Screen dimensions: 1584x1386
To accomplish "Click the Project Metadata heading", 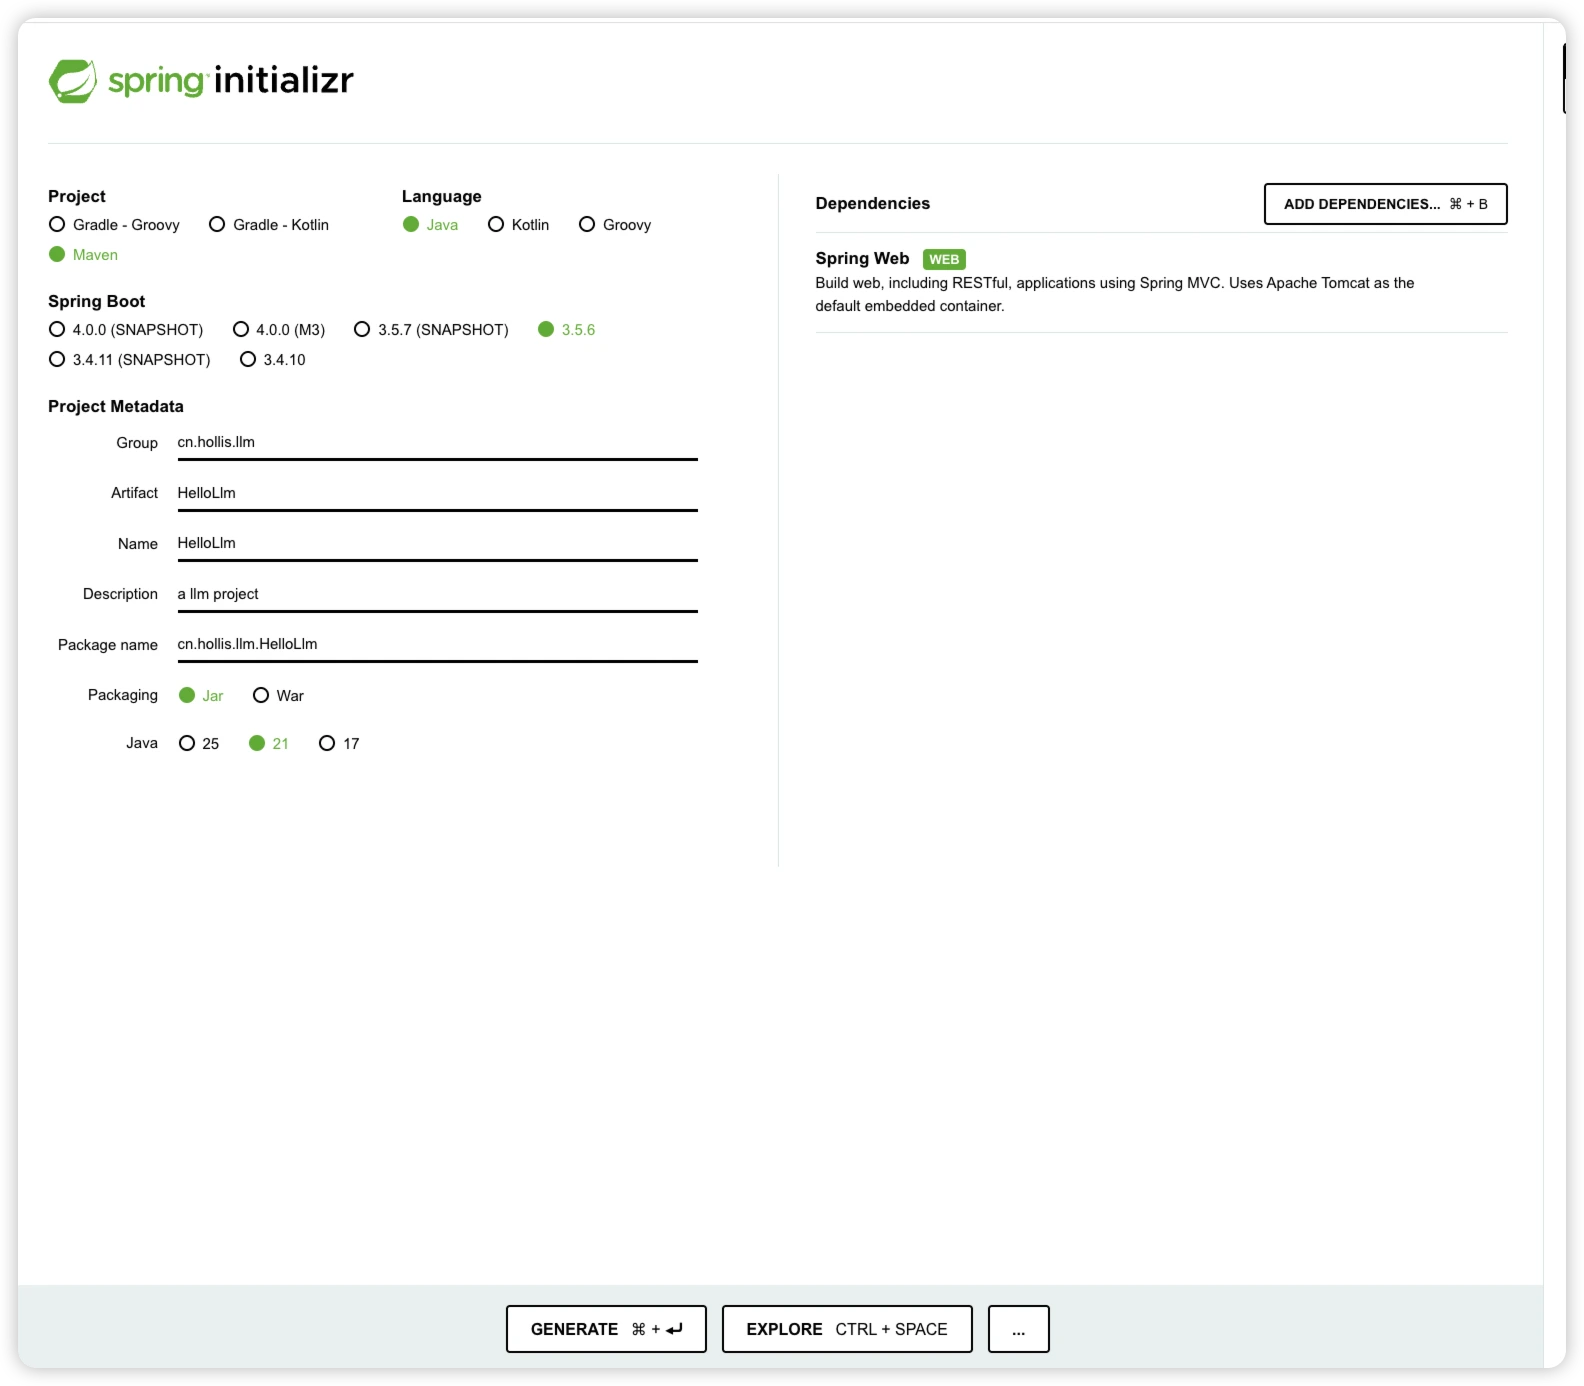I will coord(116,407).
